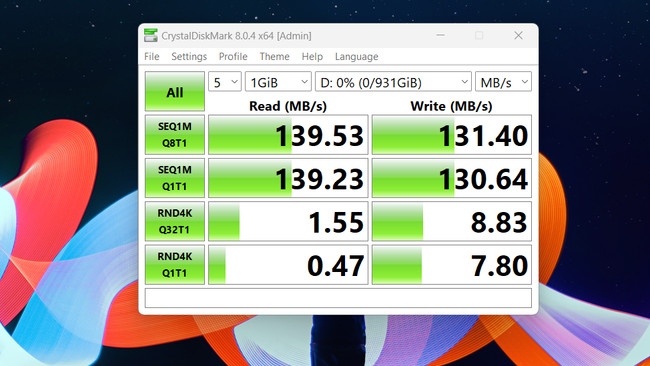
Task: Click the 139.23 read result
Action: pyautogui.click(x=288, y=178)
